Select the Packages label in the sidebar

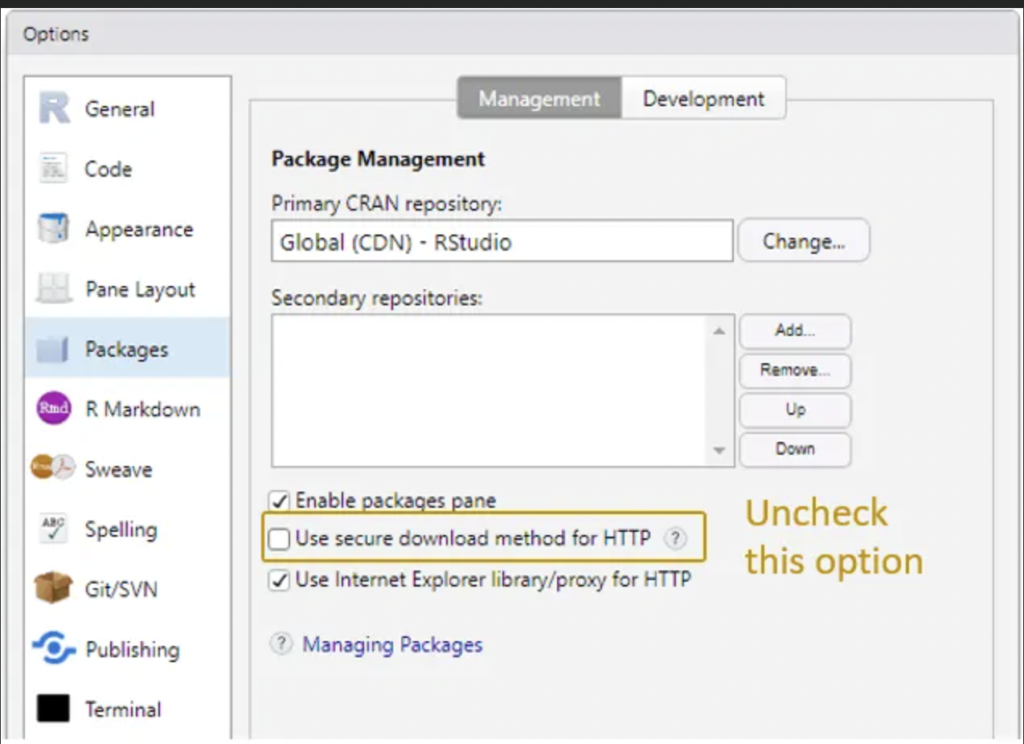[127, 349]
